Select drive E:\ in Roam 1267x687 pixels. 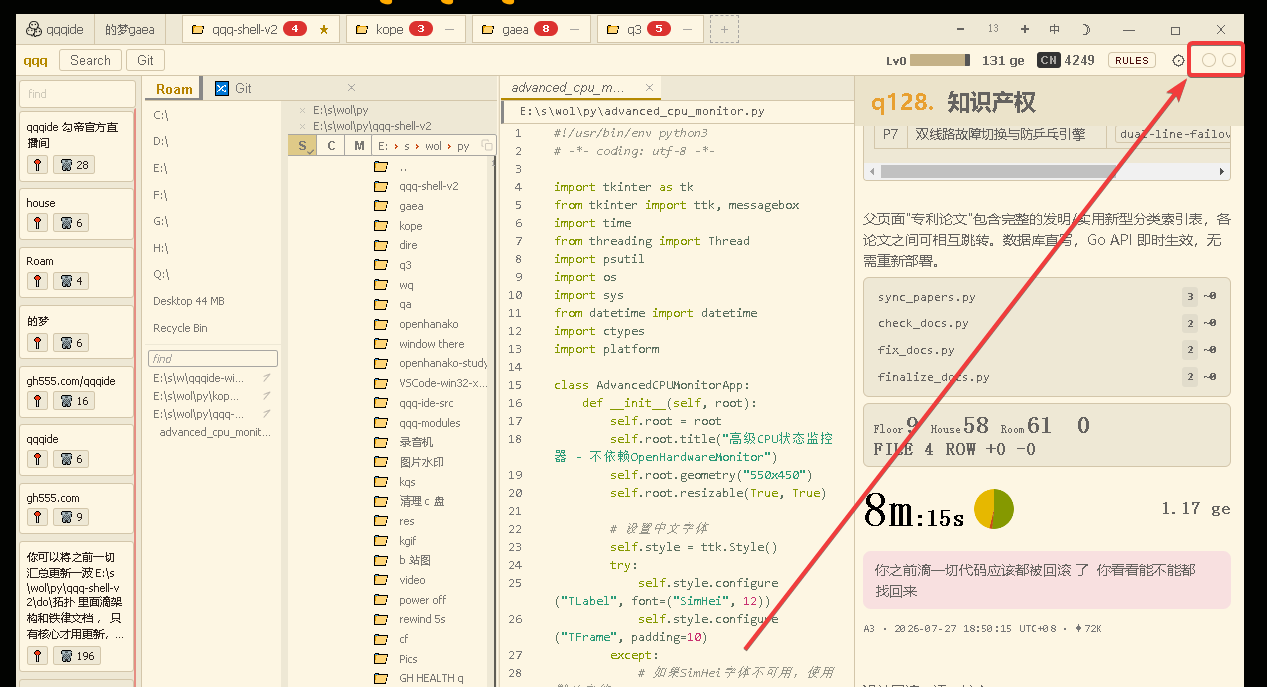161,168
